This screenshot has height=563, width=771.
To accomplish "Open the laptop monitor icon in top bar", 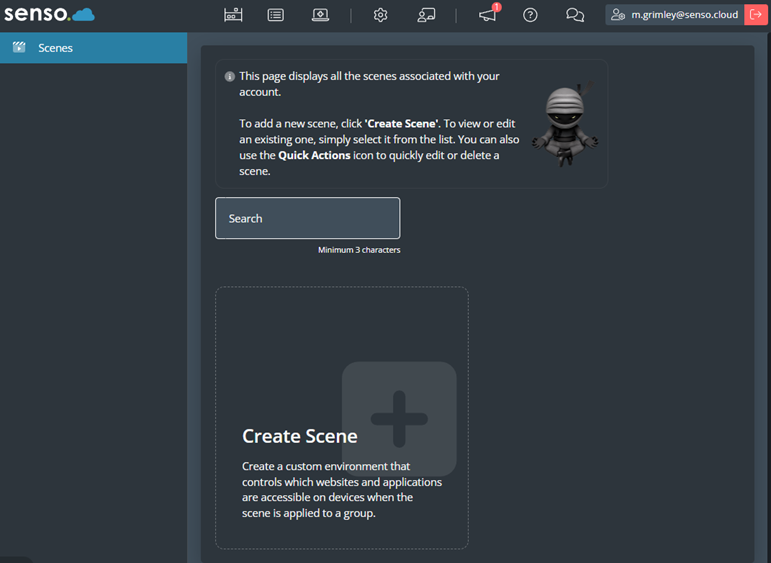I will click(x=320, y=15).
